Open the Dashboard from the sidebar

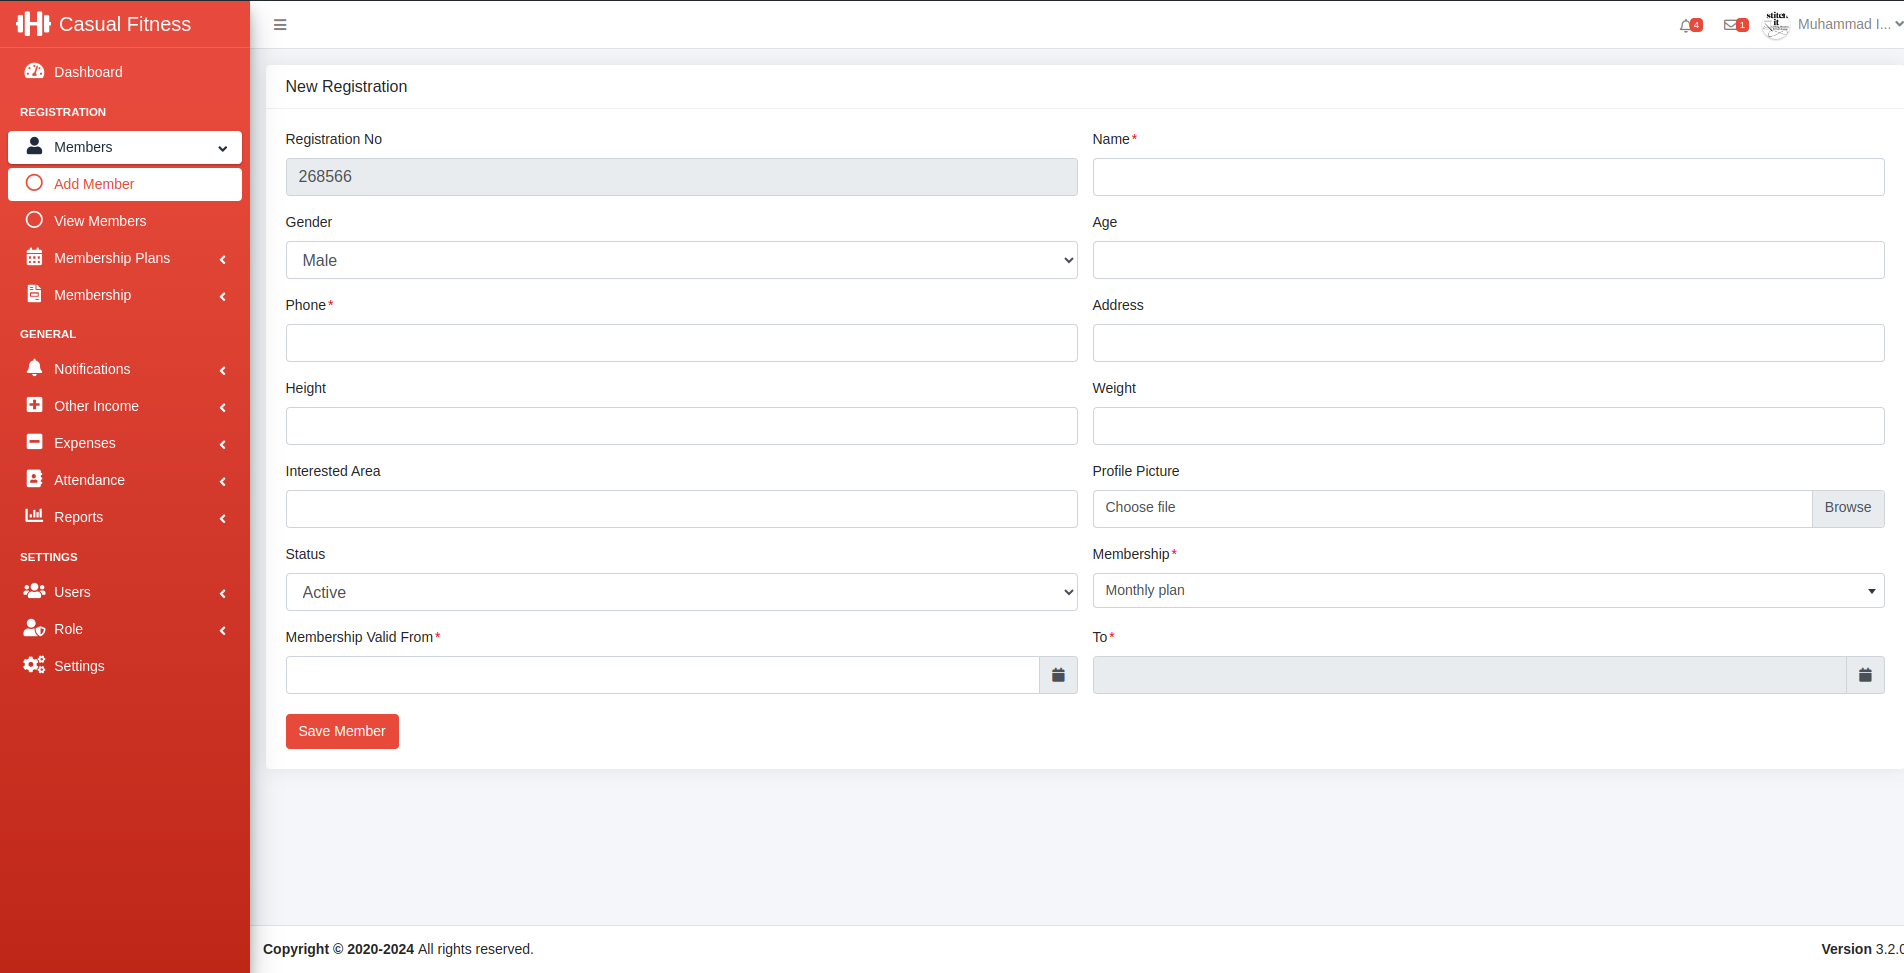[x=87, y=71]
